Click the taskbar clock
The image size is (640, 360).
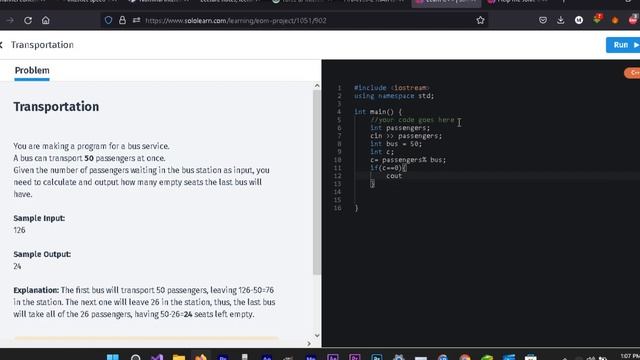coord(630,356)
